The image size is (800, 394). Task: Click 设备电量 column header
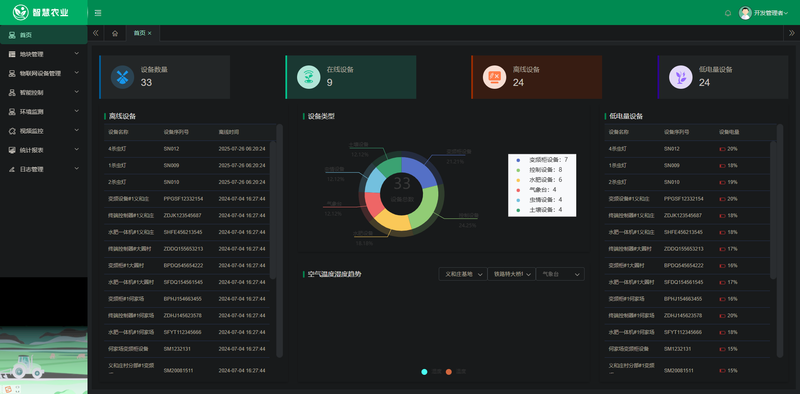[729, 132]
